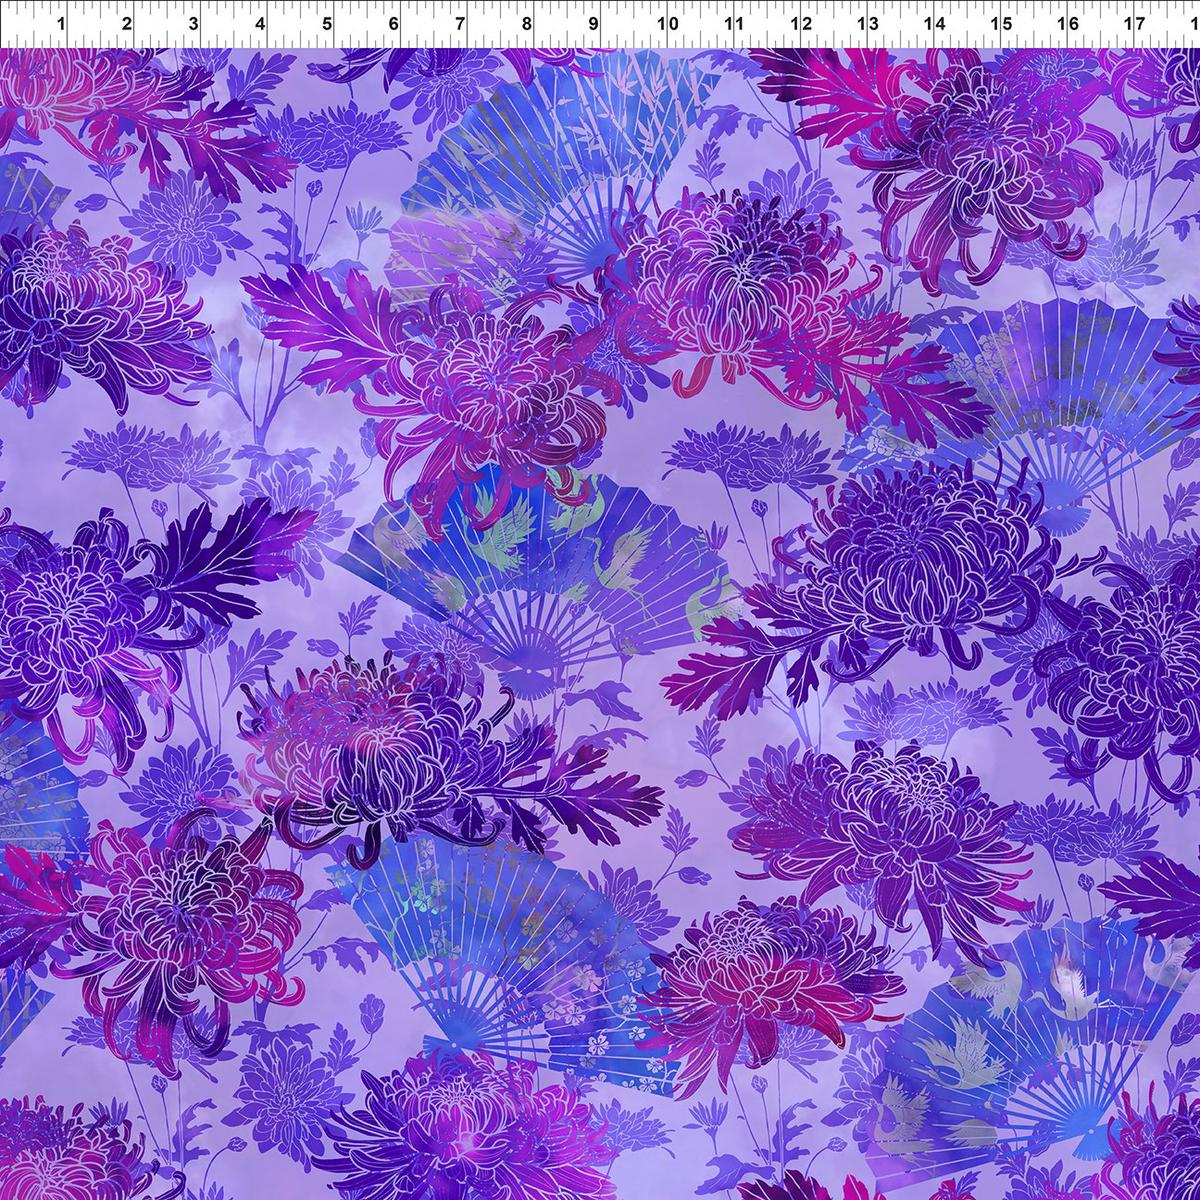
Task: Click the ruler number 17 mark
Action: (1135, 22)
